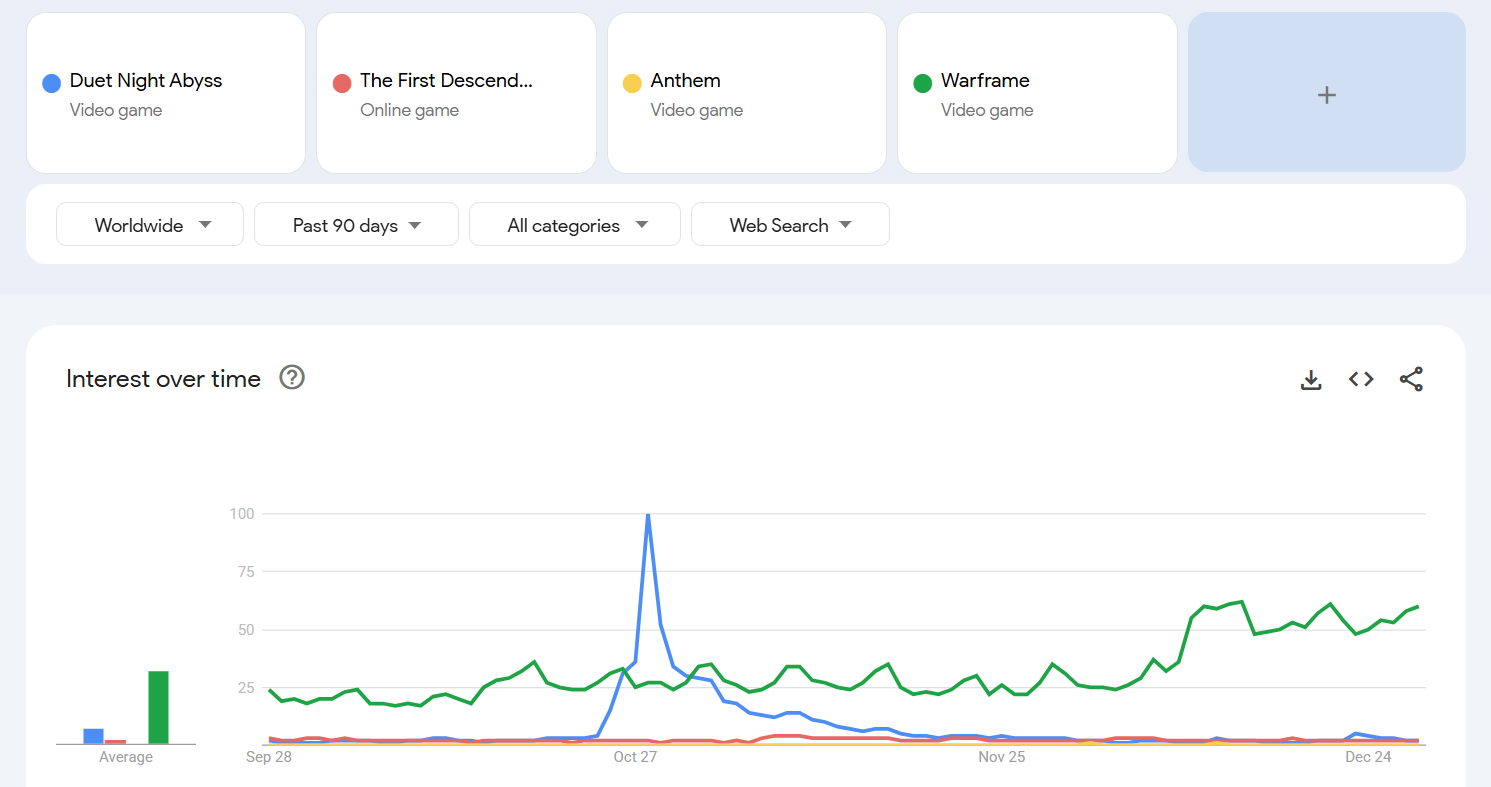Add a comparison term with plus card

tap(1327, 93)
